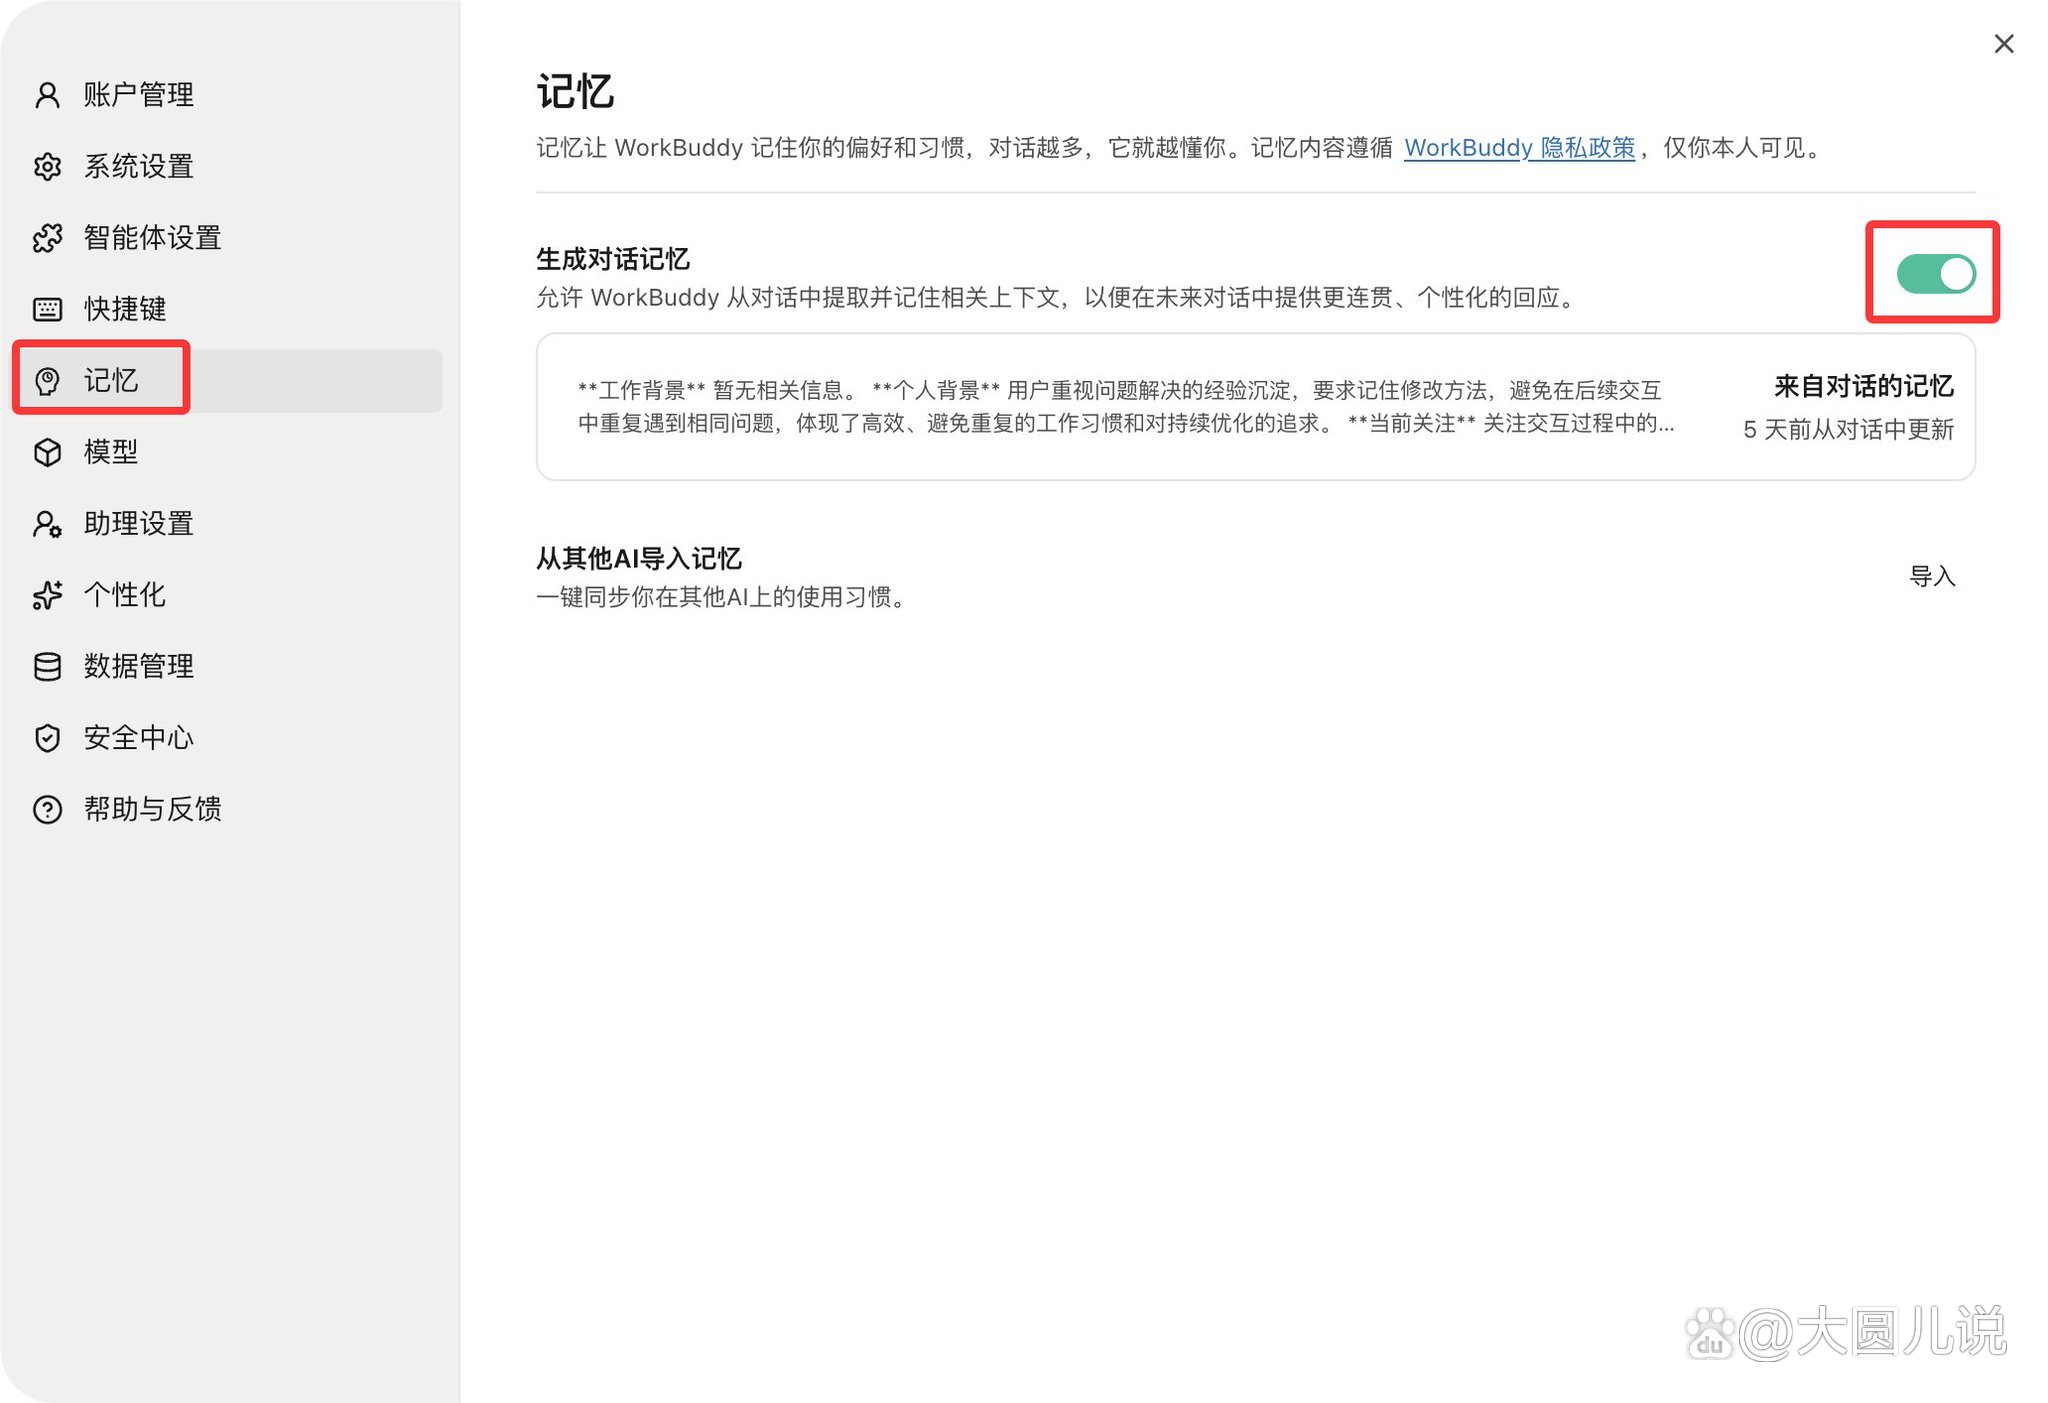Click the 数据管理 database icon
2048x1403 pixels.
point(47,666)
